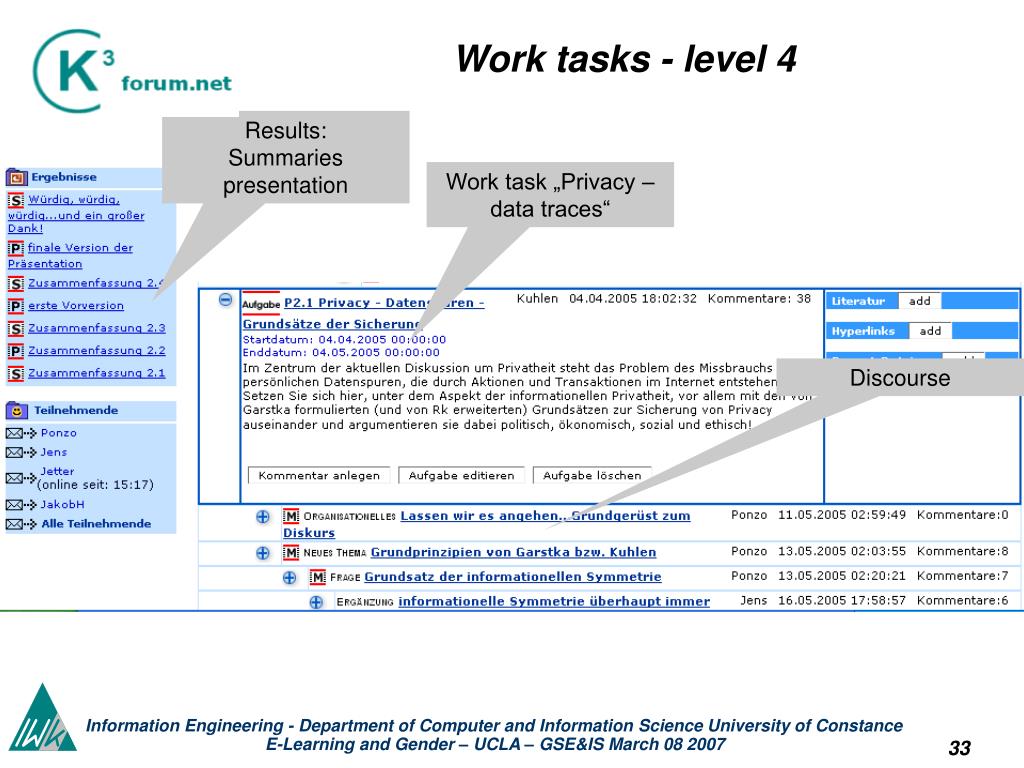Click timestamp 11.05.2005 02:59:49
Image resolution: width=1024 pixels, height=768 pixels.
click(x=842, y=515)
